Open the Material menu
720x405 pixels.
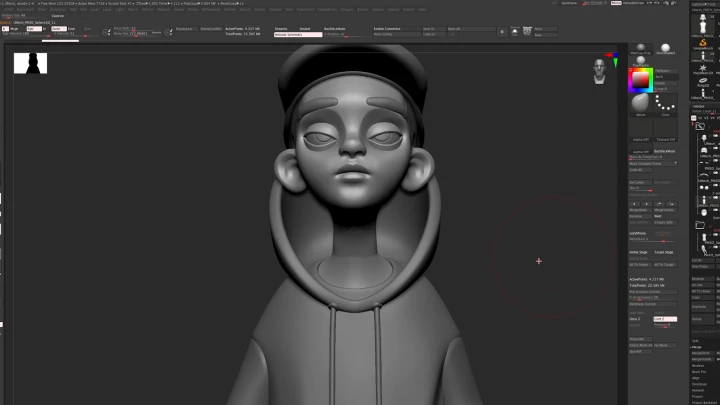[164, 9]
